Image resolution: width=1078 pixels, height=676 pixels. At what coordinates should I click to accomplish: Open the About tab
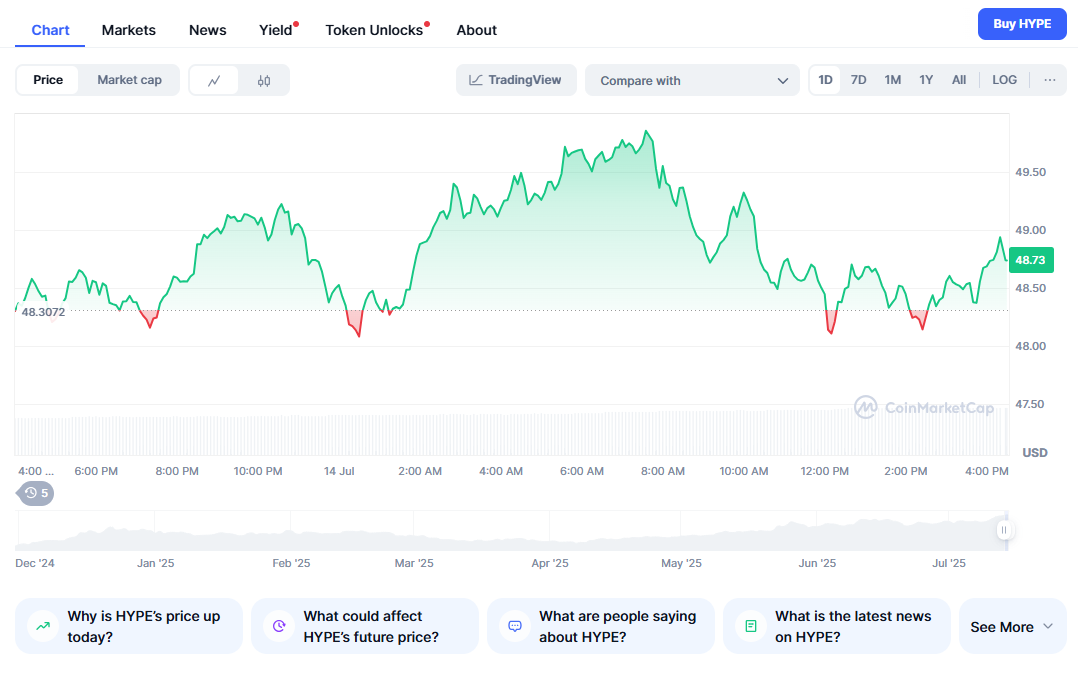(x=476, y=30)
